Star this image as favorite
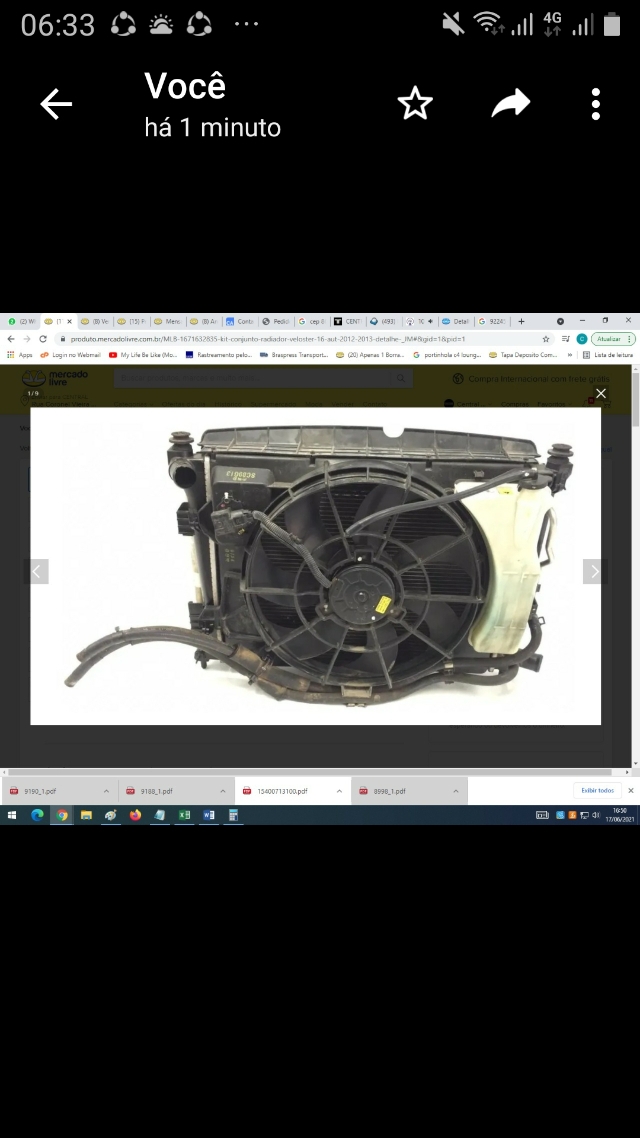This screenshot has width=640, height=1138. click(415, 104)
